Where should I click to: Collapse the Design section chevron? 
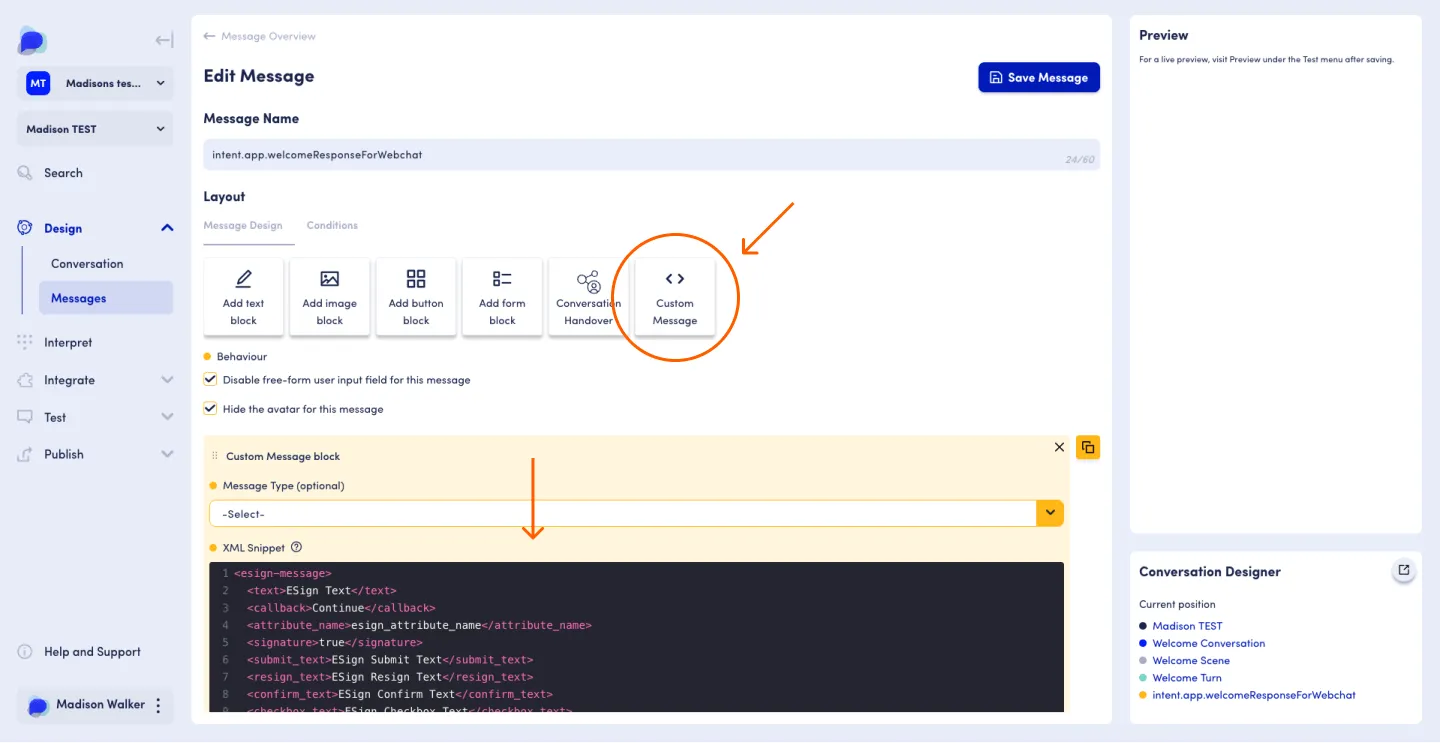point(167,228)
